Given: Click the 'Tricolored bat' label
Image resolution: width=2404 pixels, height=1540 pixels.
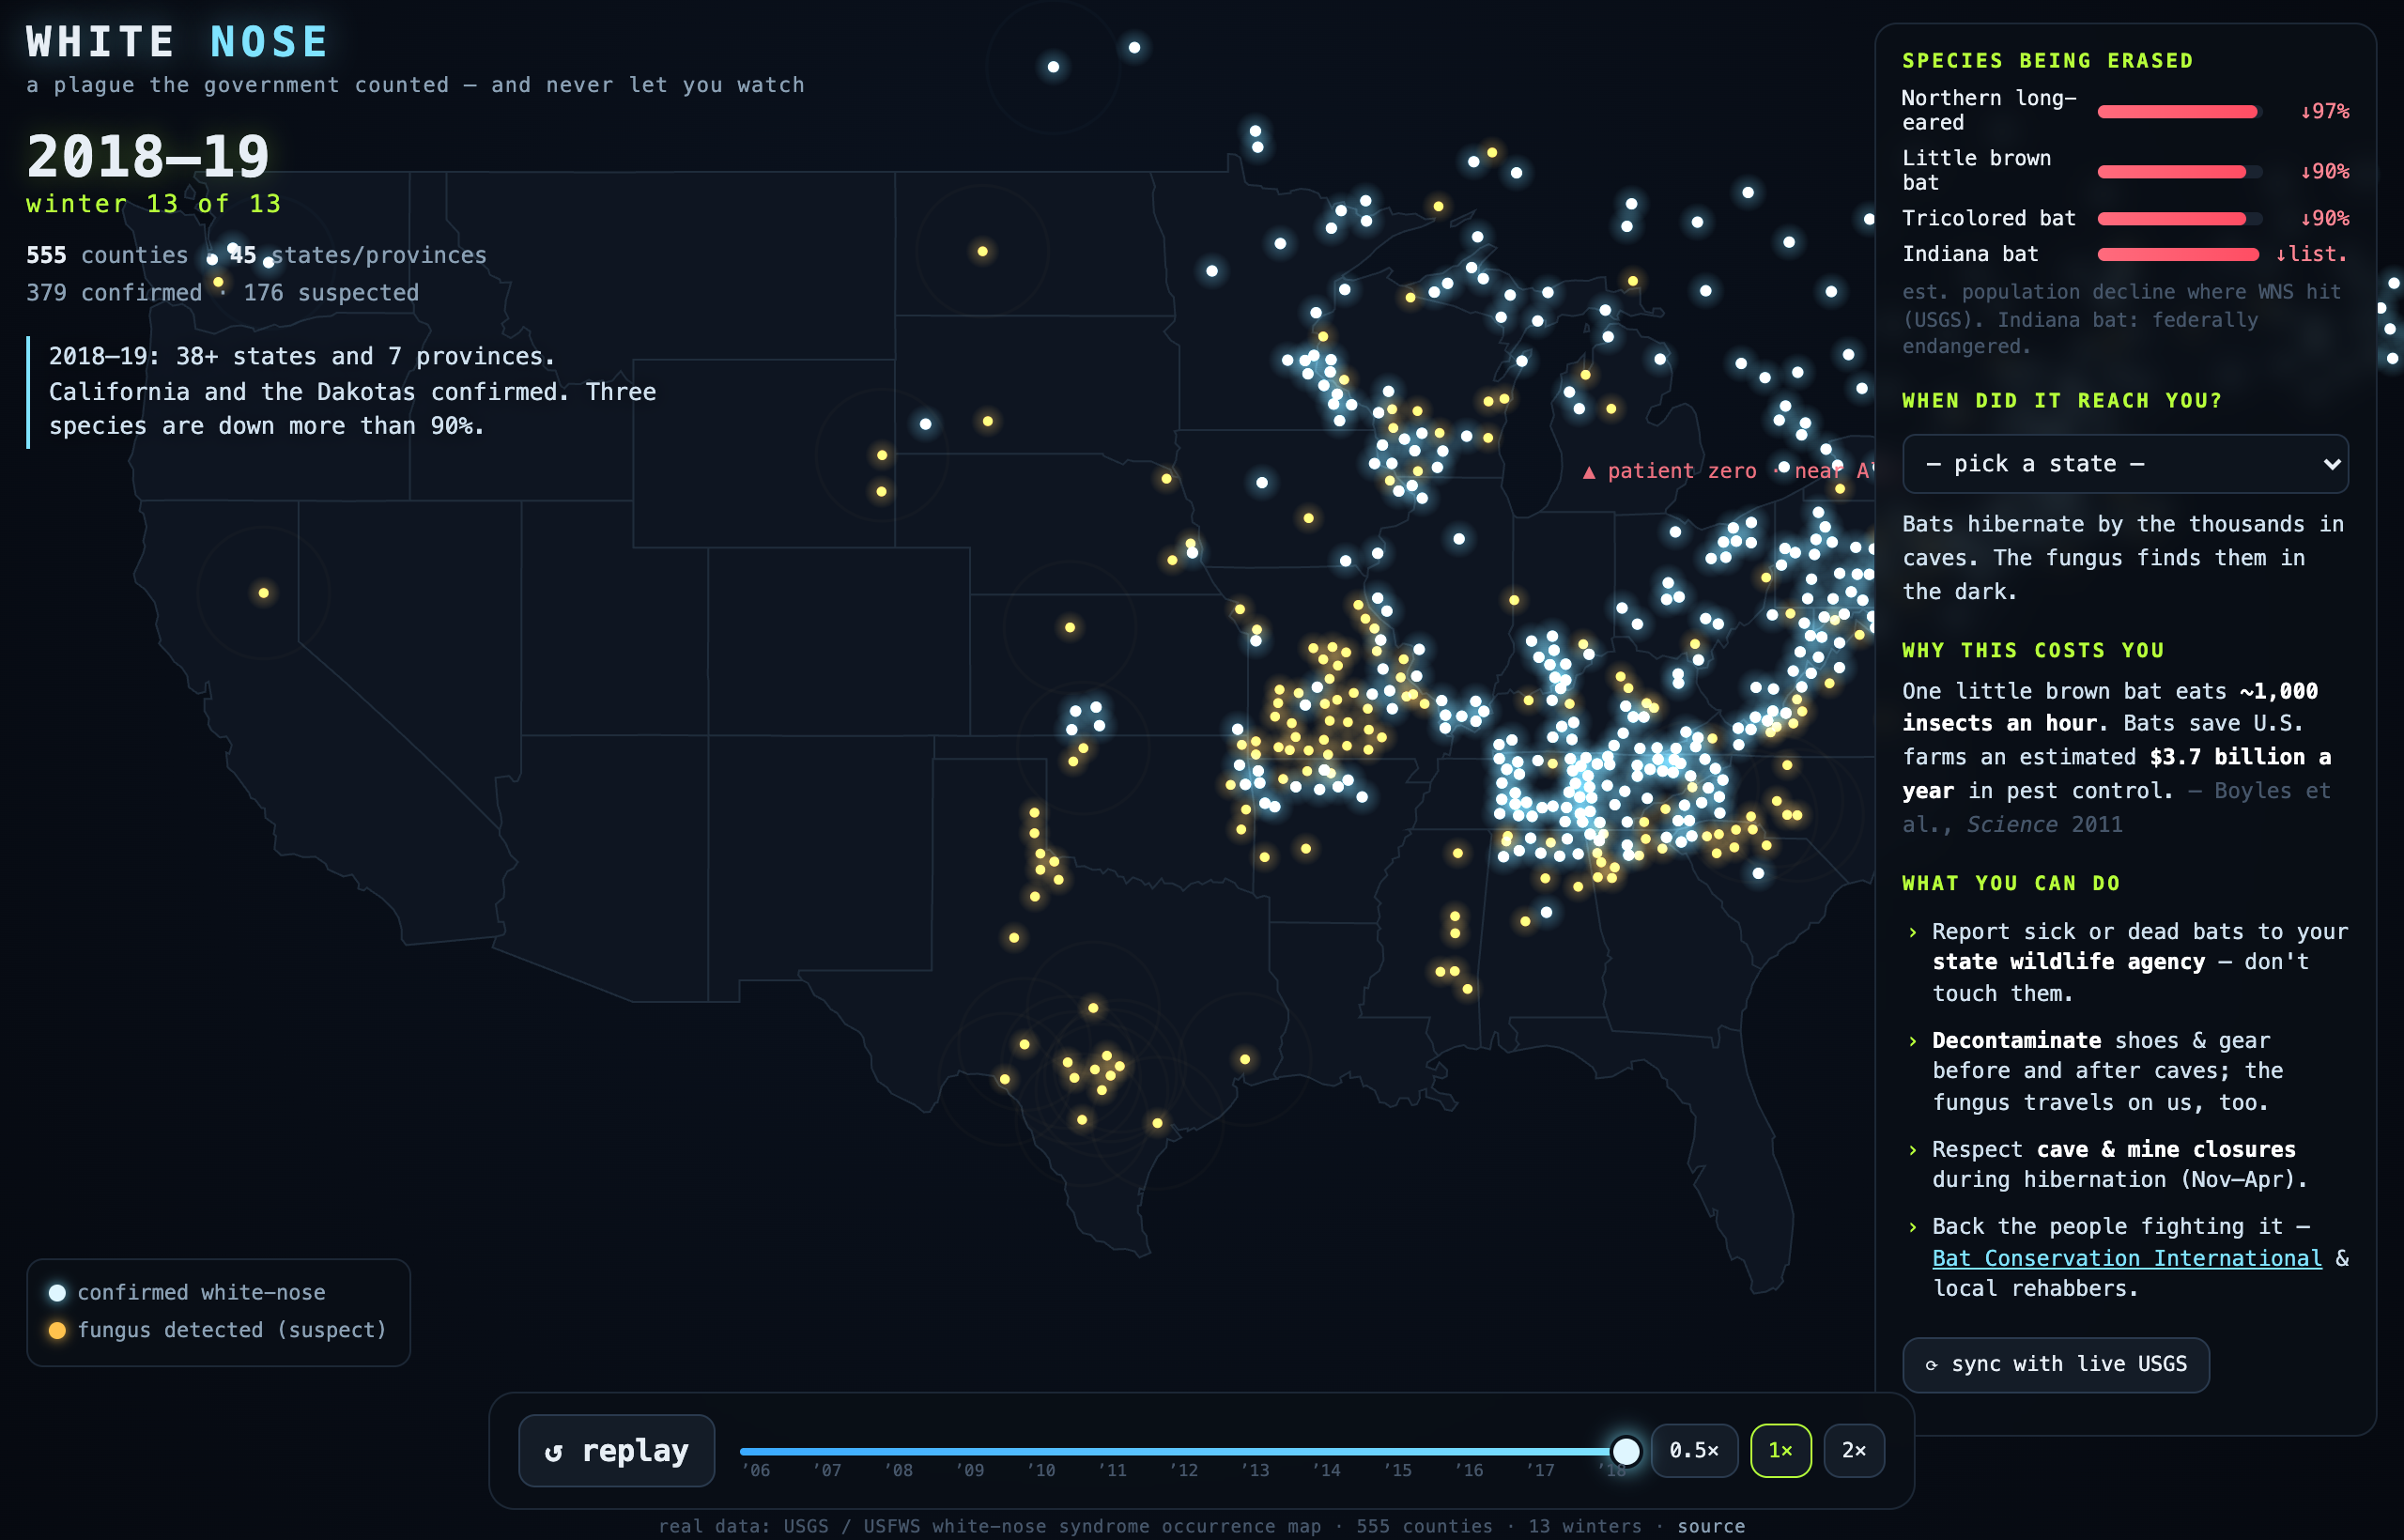Looking at the screenshot, I should pyautogui.click(x=1988, y=218).
